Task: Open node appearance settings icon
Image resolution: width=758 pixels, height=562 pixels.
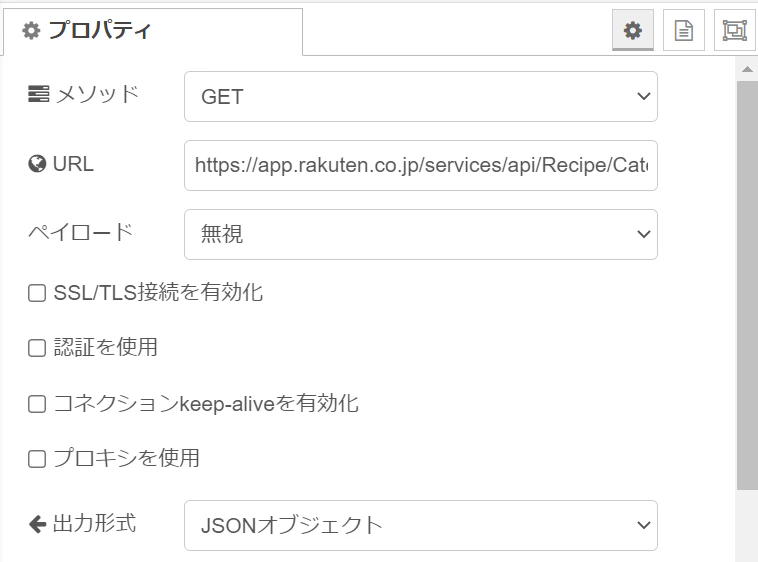Action: pyautogui.click(x=734, y=30)
